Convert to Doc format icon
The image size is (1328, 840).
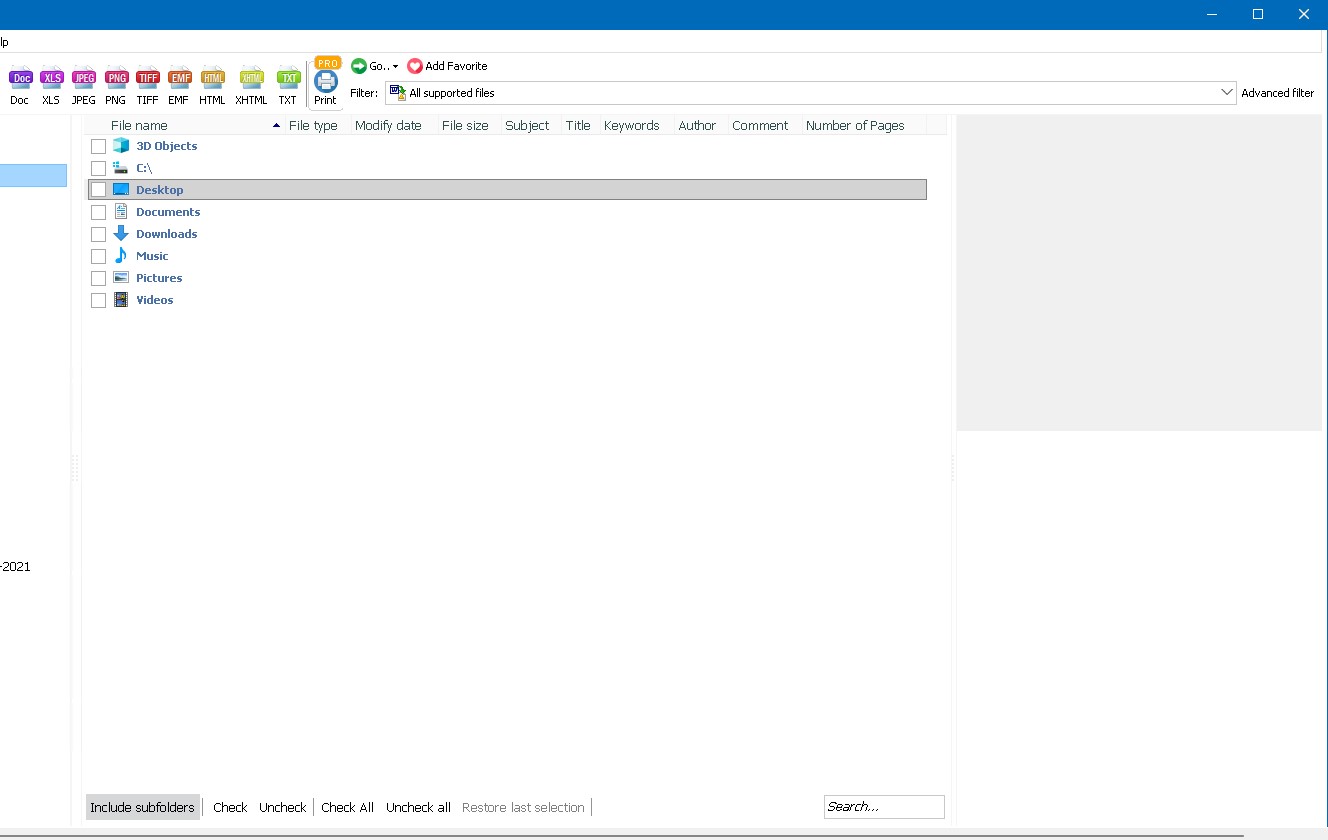tap(21, 78)
